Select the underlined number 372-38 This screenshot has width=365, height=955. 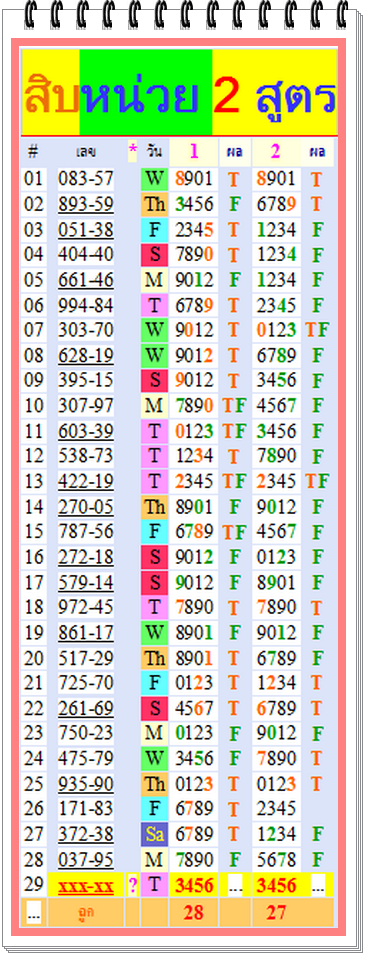point(86,834)
